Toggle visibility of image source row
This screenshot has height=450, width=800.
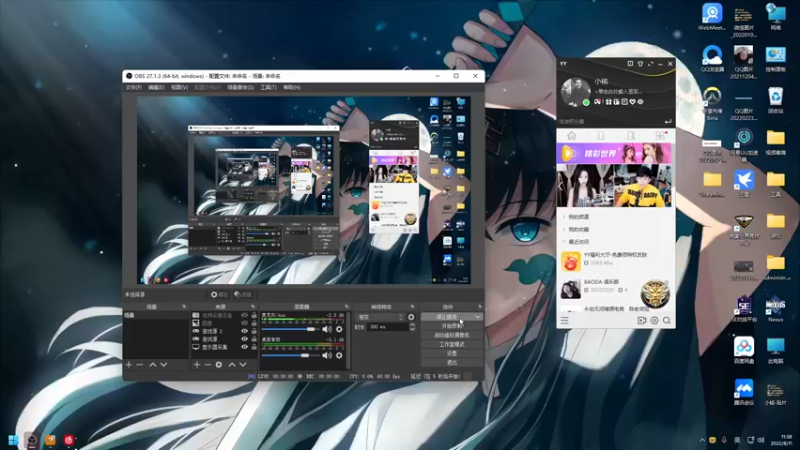pos(244,323)
